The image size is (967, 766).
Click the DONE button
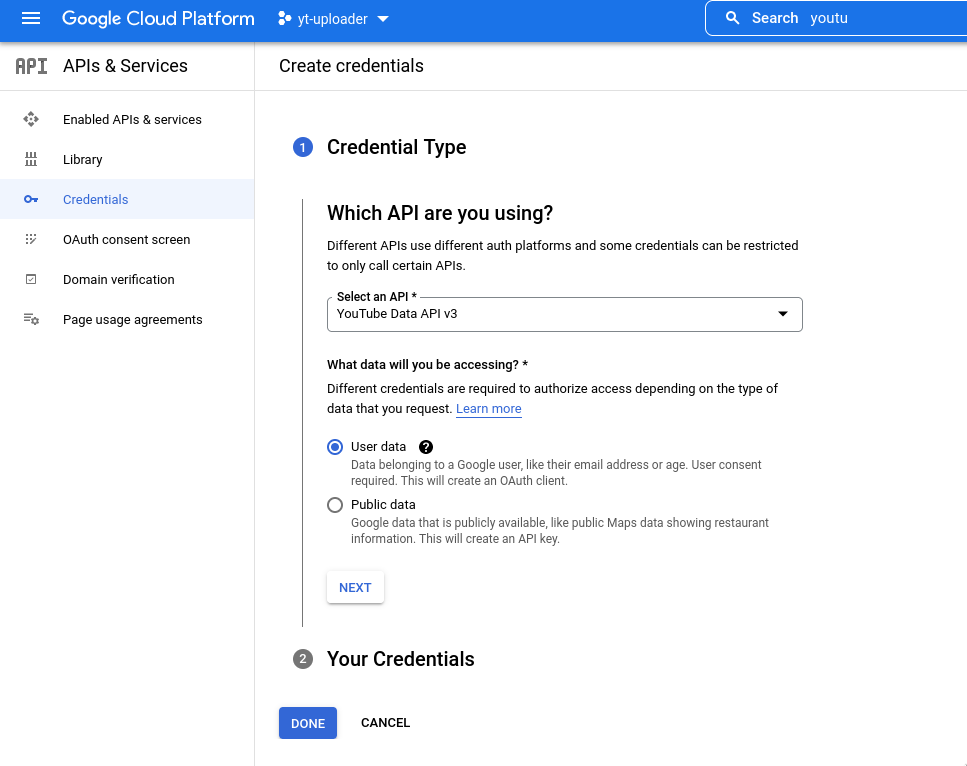pyautogui.click(x=308, y=723)
